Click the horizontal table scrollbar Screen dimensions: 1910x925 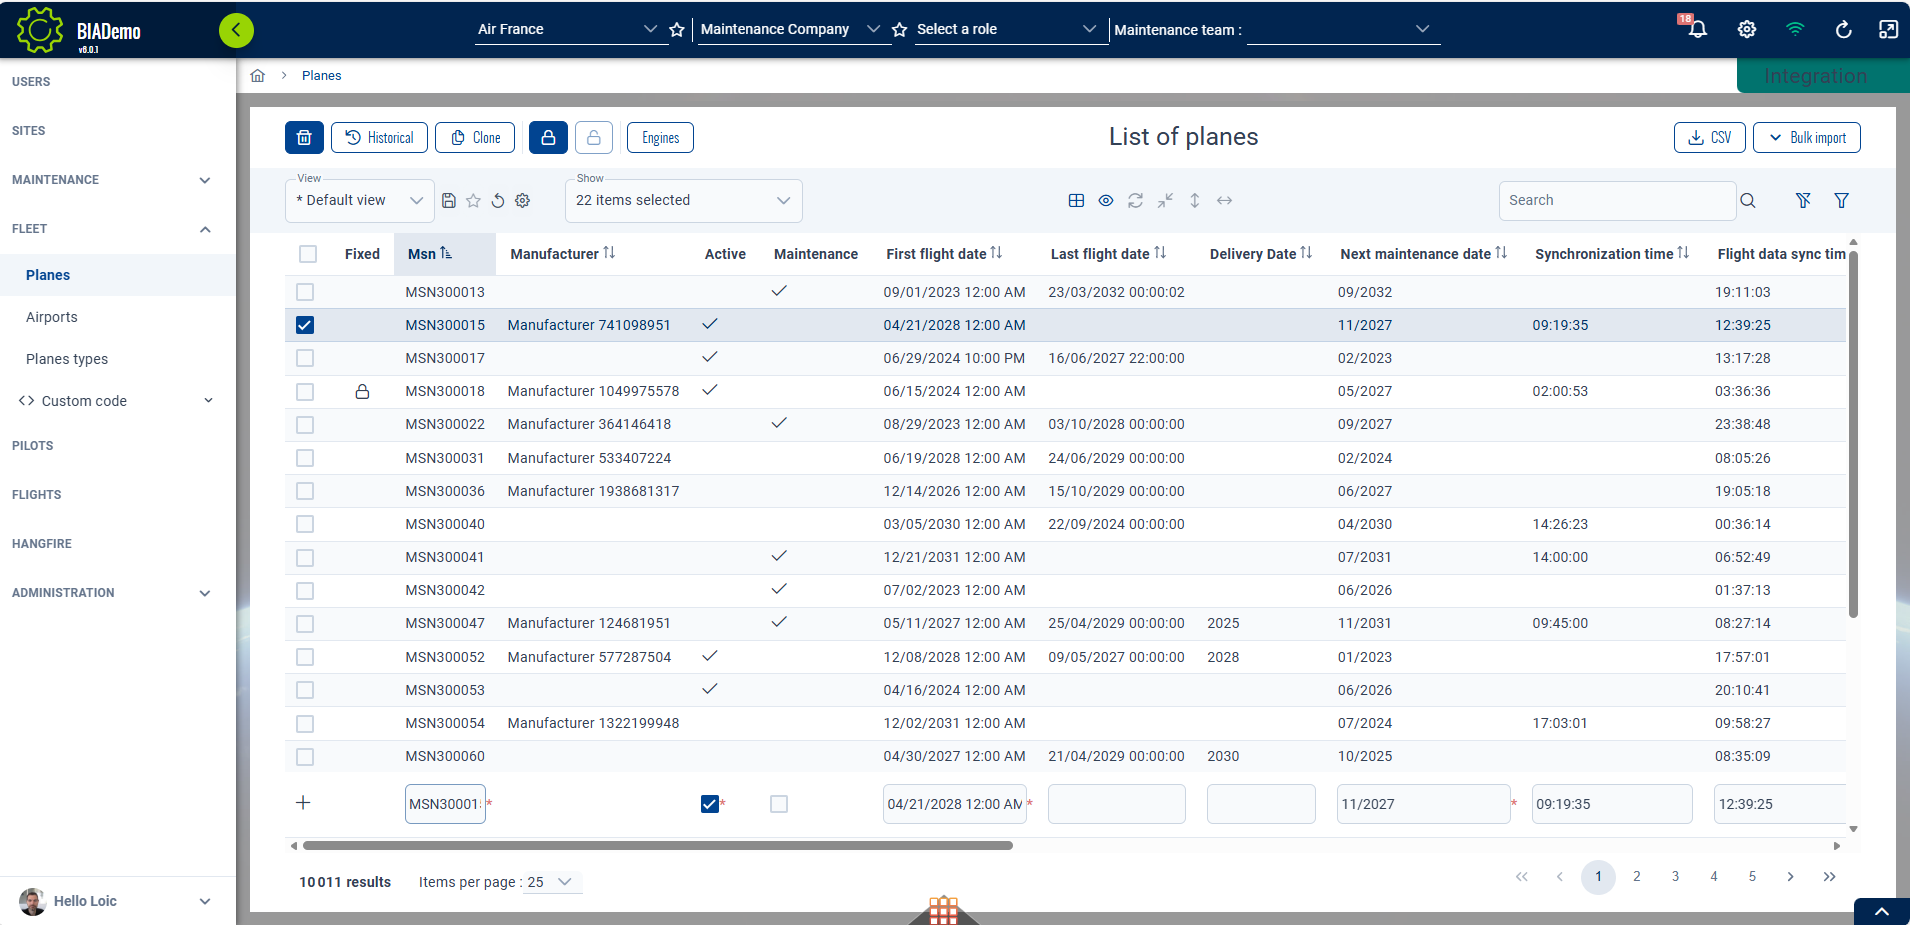(657, 846)
